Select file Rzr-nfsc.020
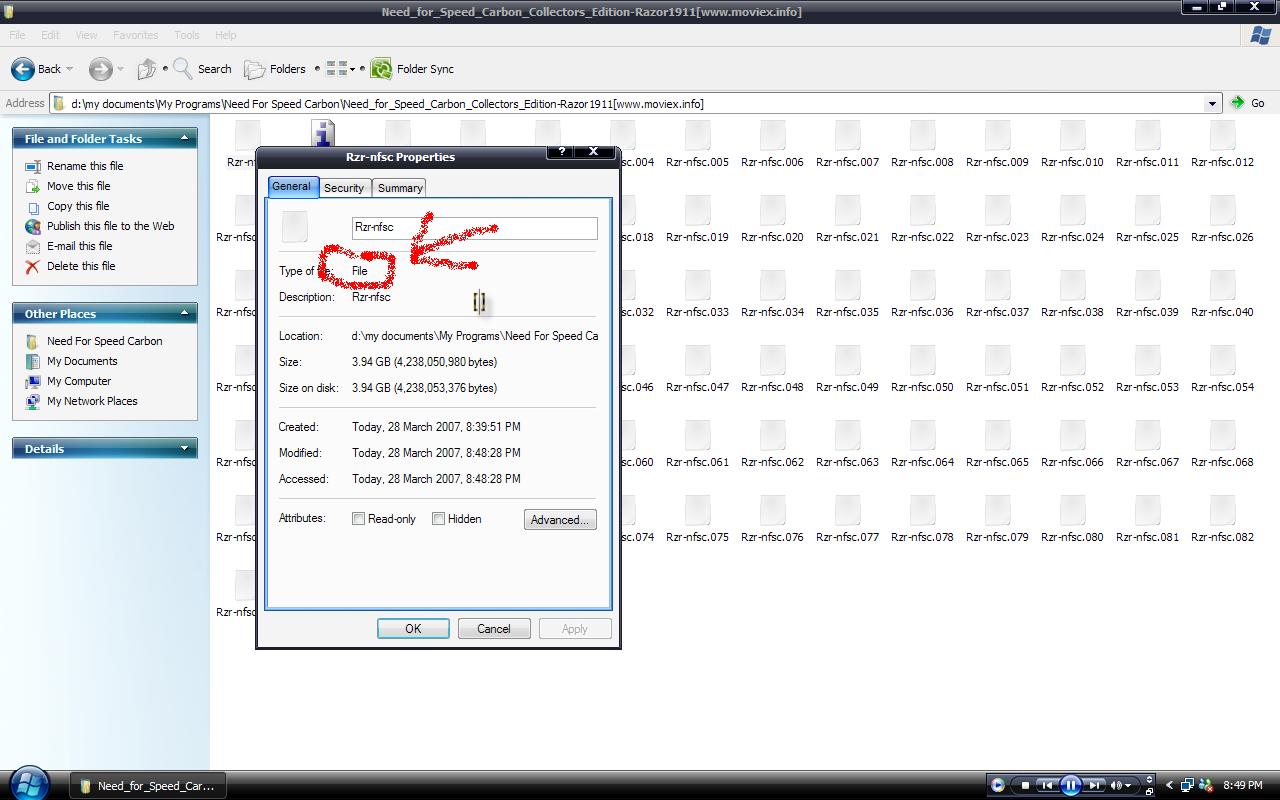Viewport: 1280px width, 800px height. tap(772, 220)
